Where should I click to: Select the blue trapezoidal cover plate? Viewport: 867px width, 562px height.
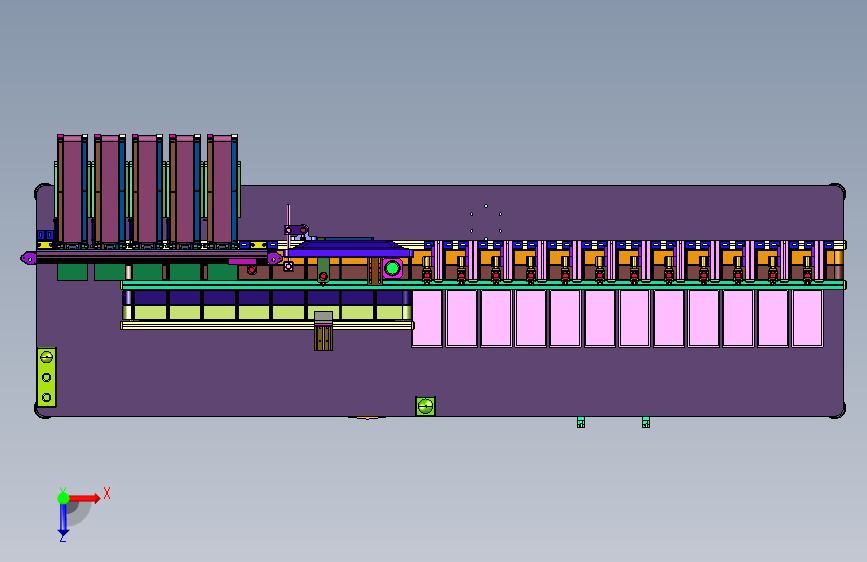(348, 249)
